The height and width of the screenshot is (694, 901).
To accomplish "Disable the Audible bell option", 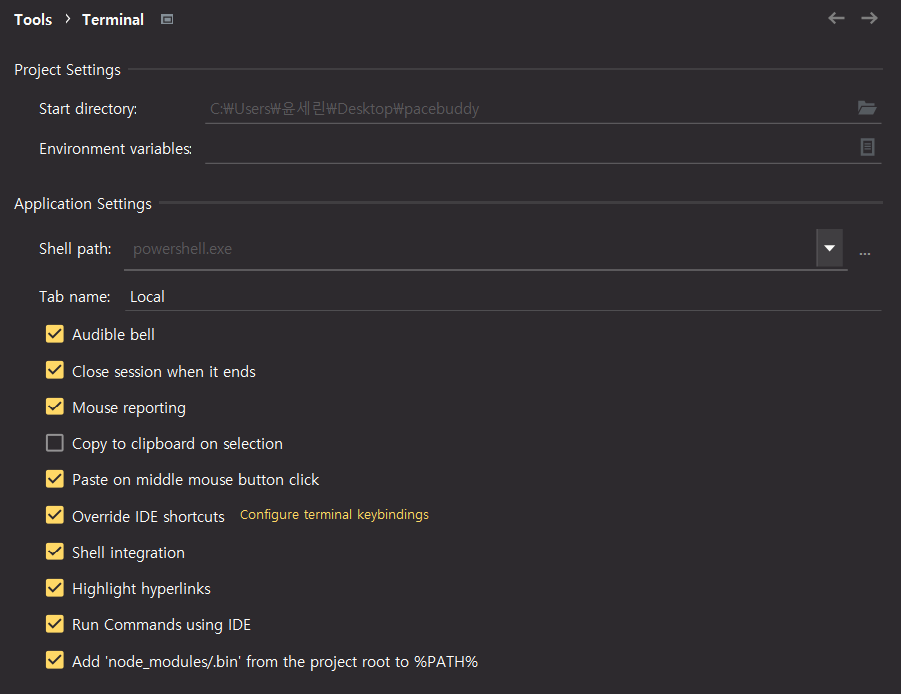I will pos(55,334).
